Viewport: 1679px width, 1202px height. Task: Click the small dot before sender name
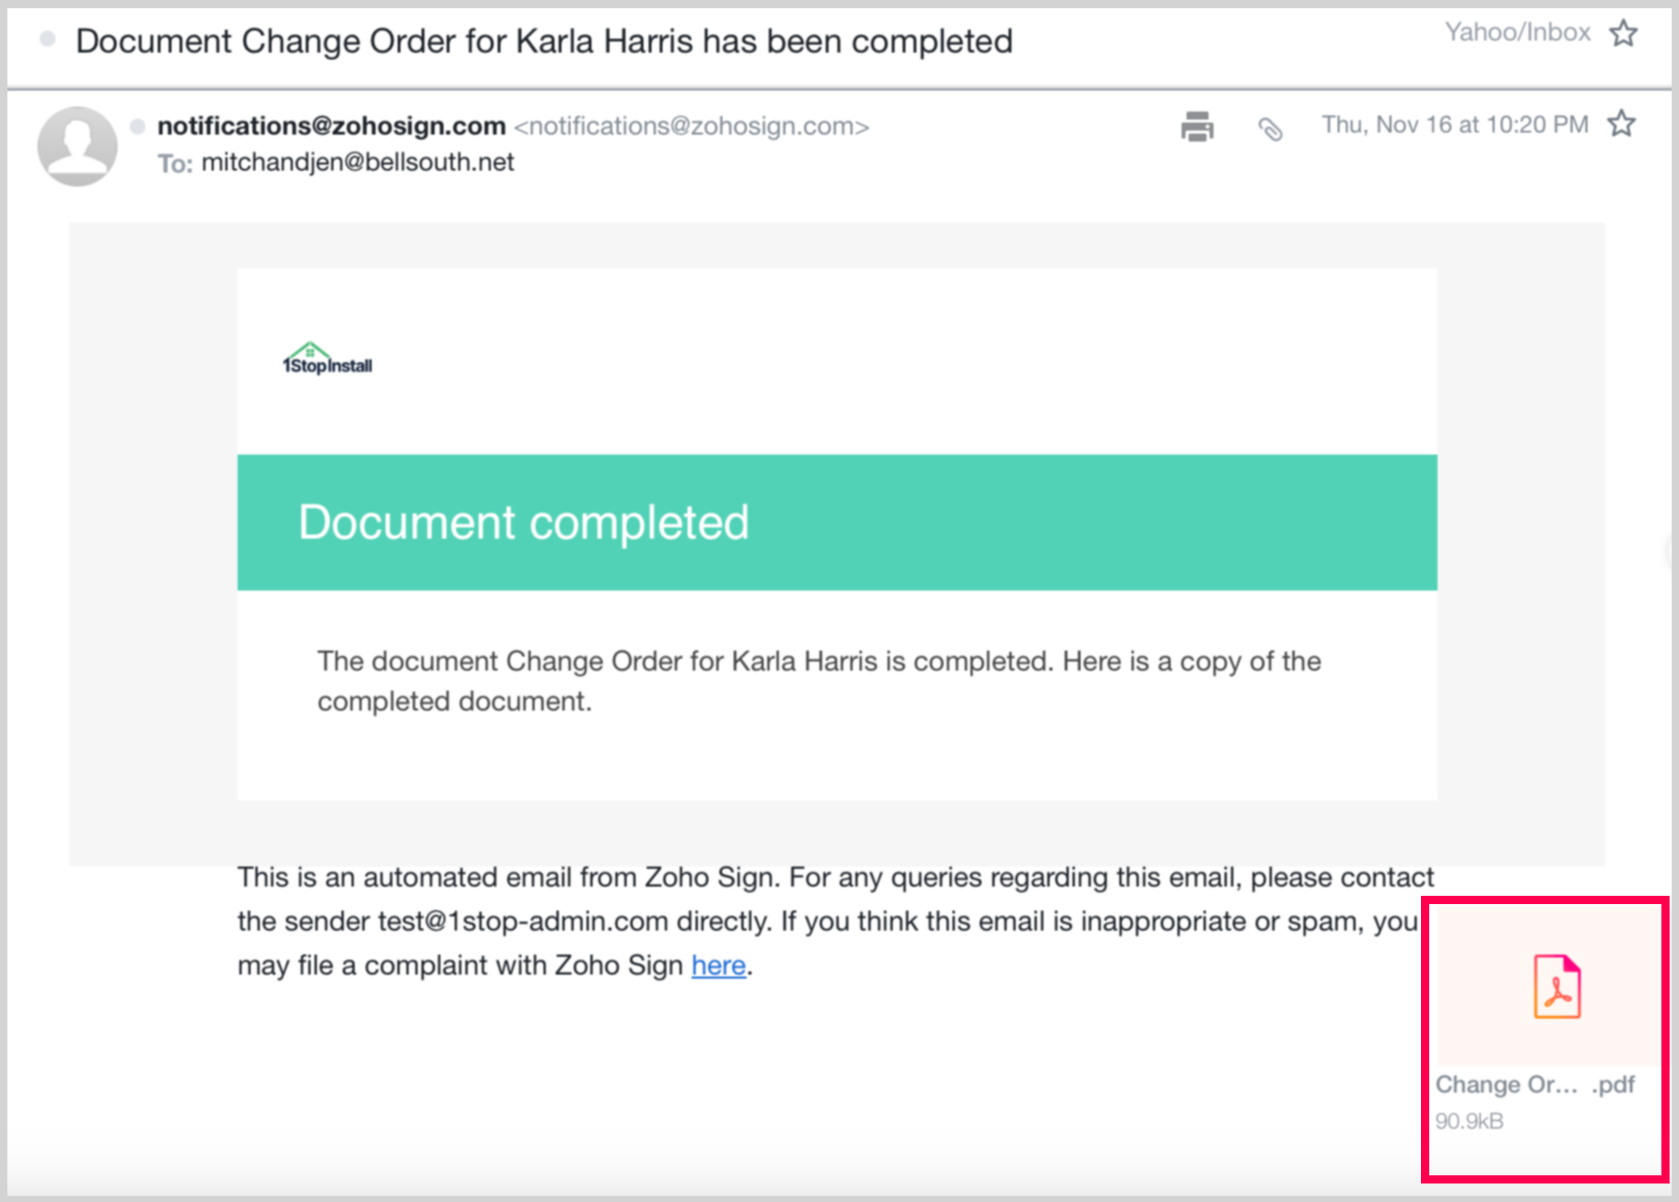click(x=138, y=126)
